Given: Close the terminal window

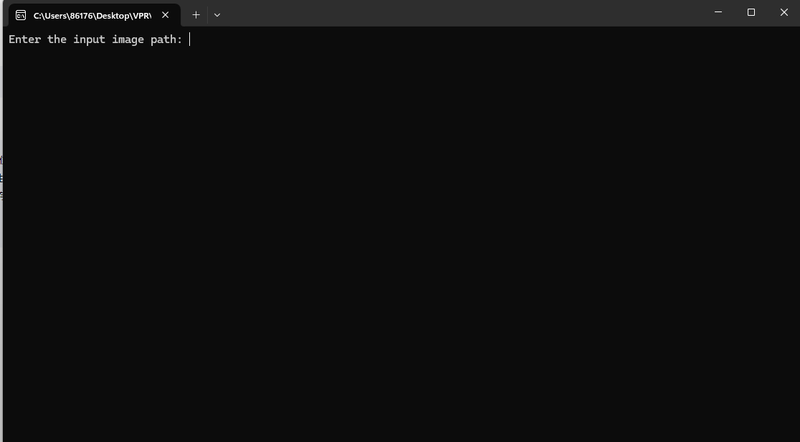Looking at the screenshot, I should 784,12.
